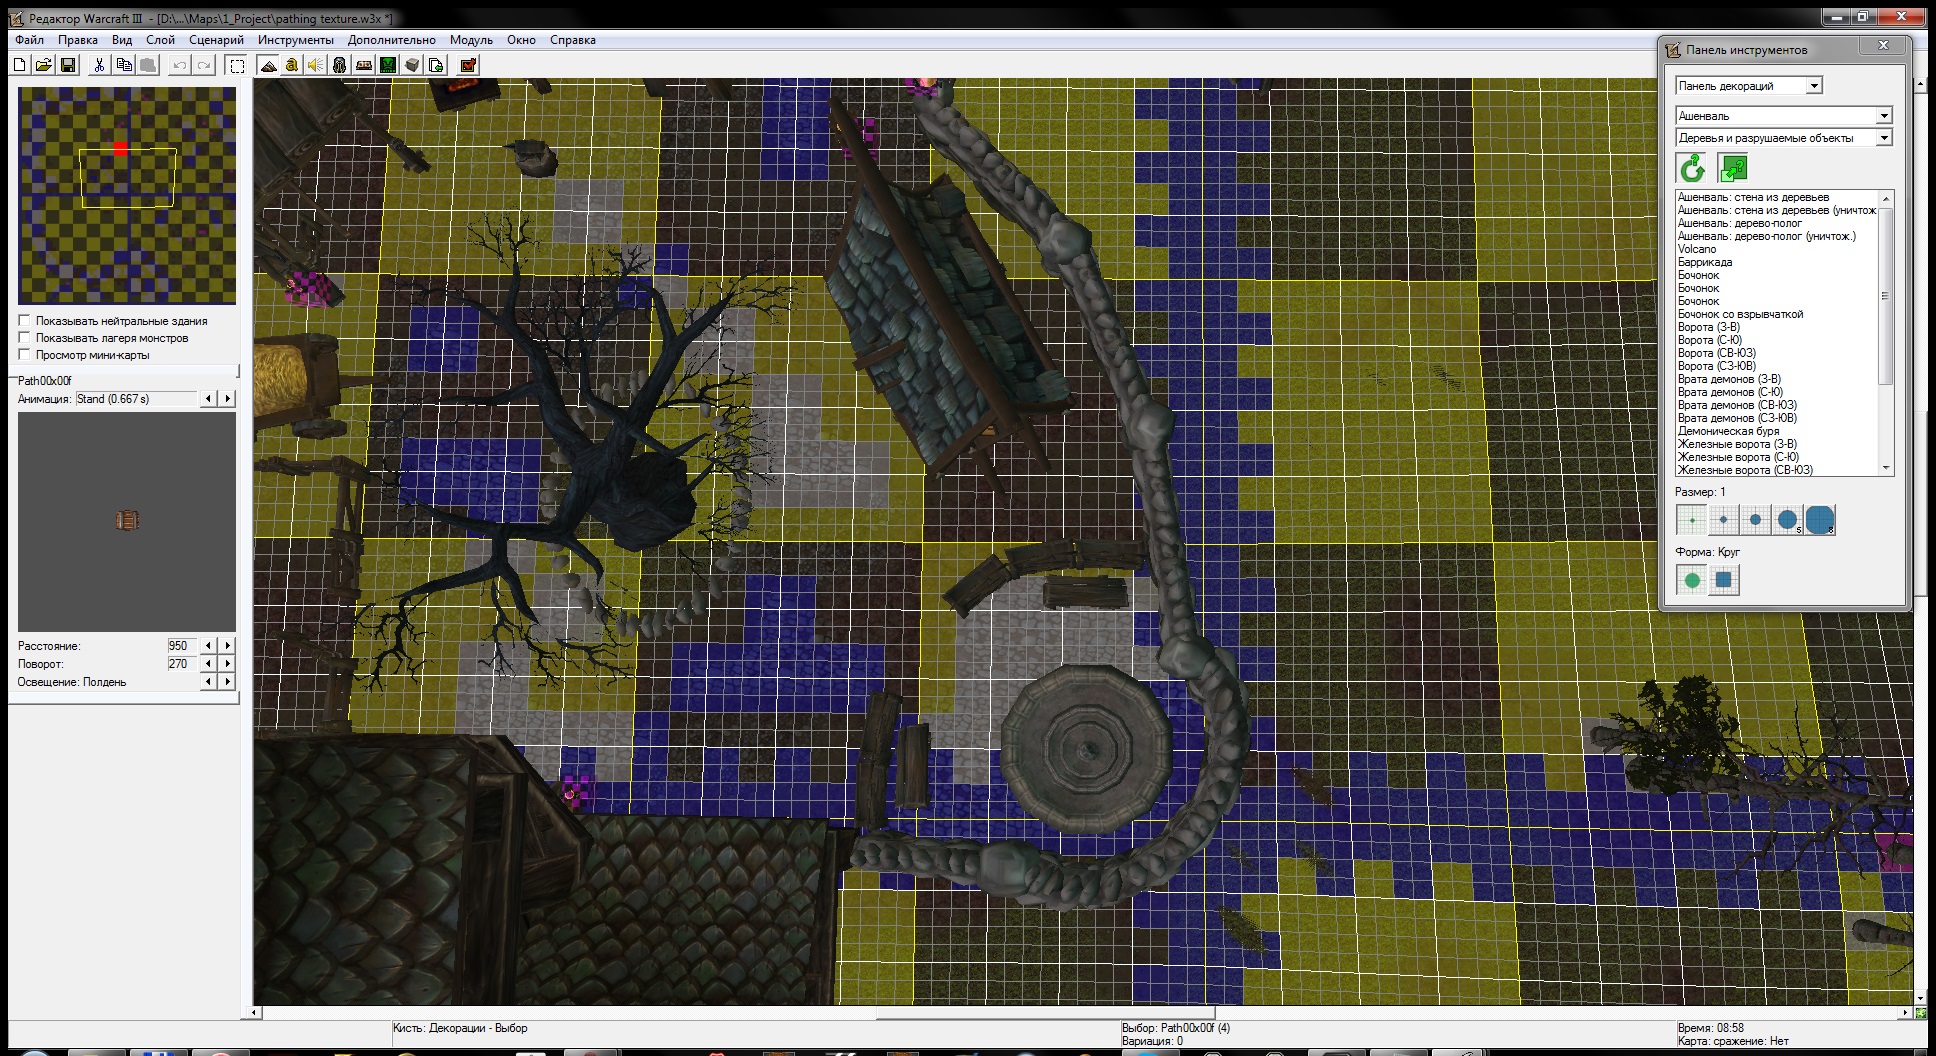Create a new map with toolbar icon
Screen dimensions: 1936x1056
click(20, 65)
